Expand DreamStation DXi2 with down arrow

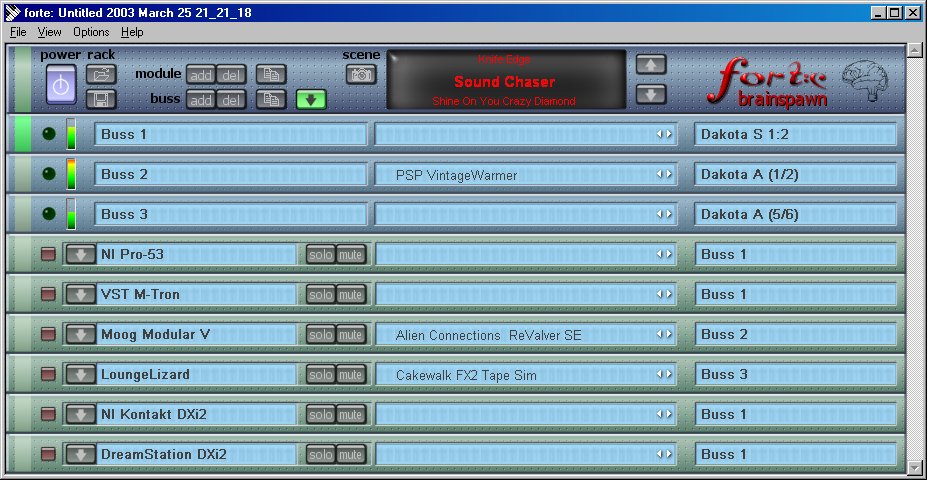click(x=81, y=455)
